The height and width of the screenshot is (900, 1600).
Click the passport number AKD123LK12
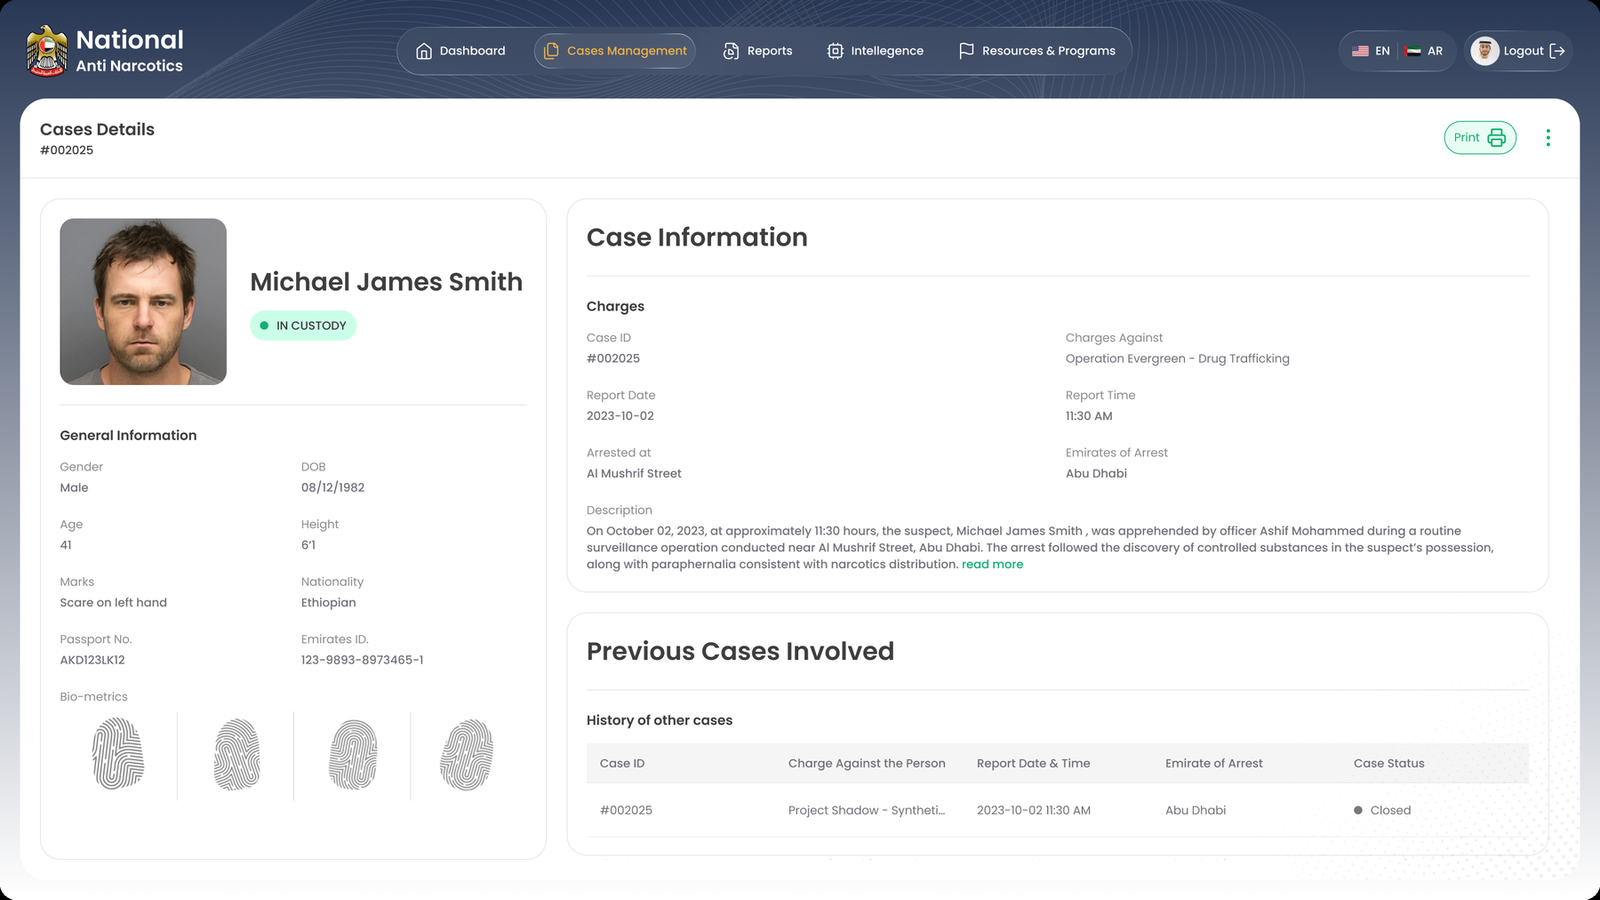(x=92, y=660)
